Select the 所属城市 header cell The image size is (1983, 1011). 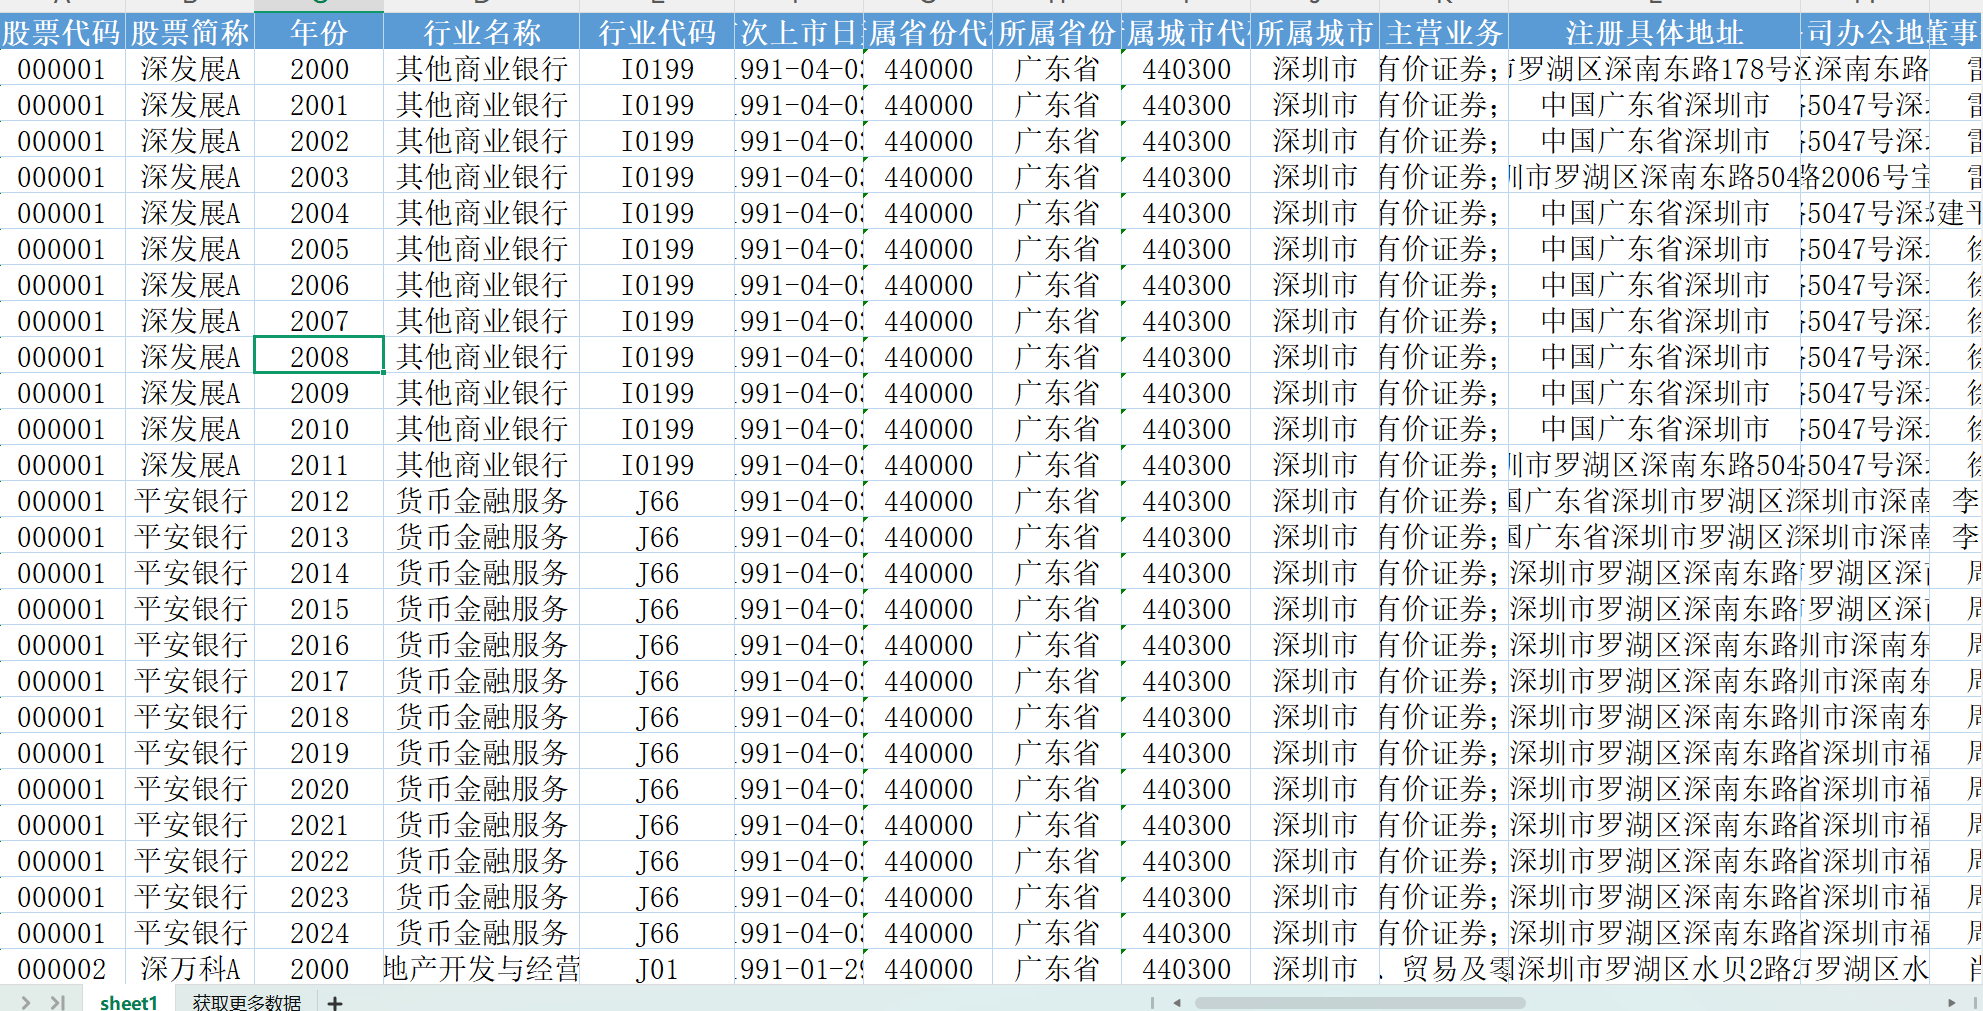(x=1315, y=33)
